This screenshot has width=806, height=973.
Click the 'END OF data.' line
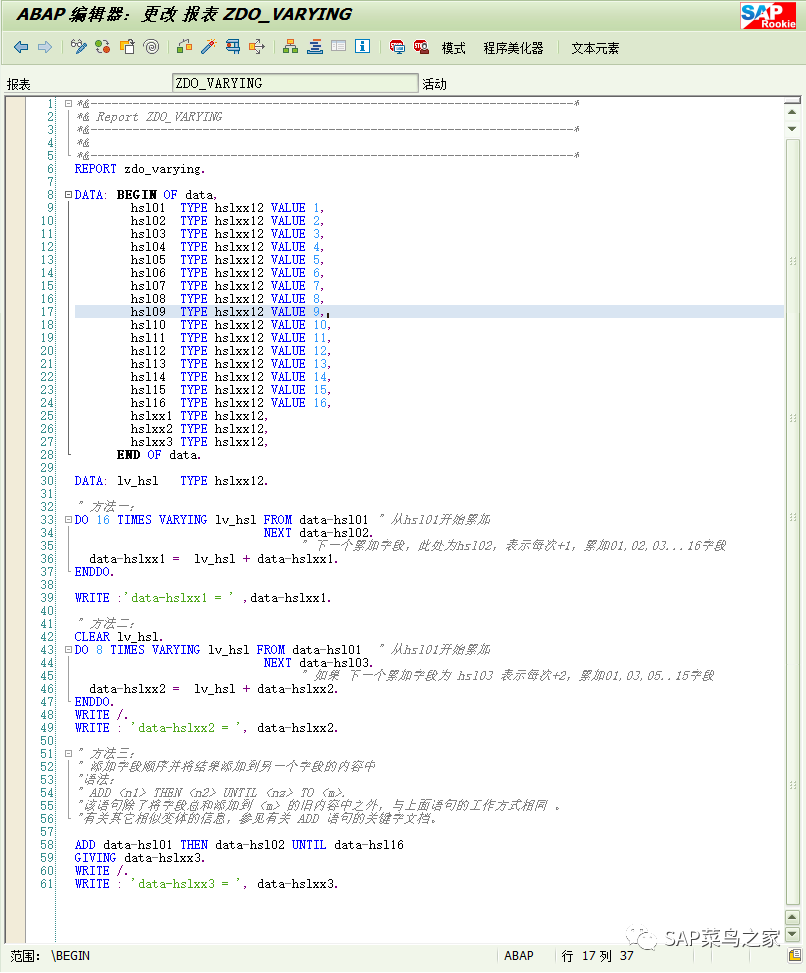[x=159, y=455]
